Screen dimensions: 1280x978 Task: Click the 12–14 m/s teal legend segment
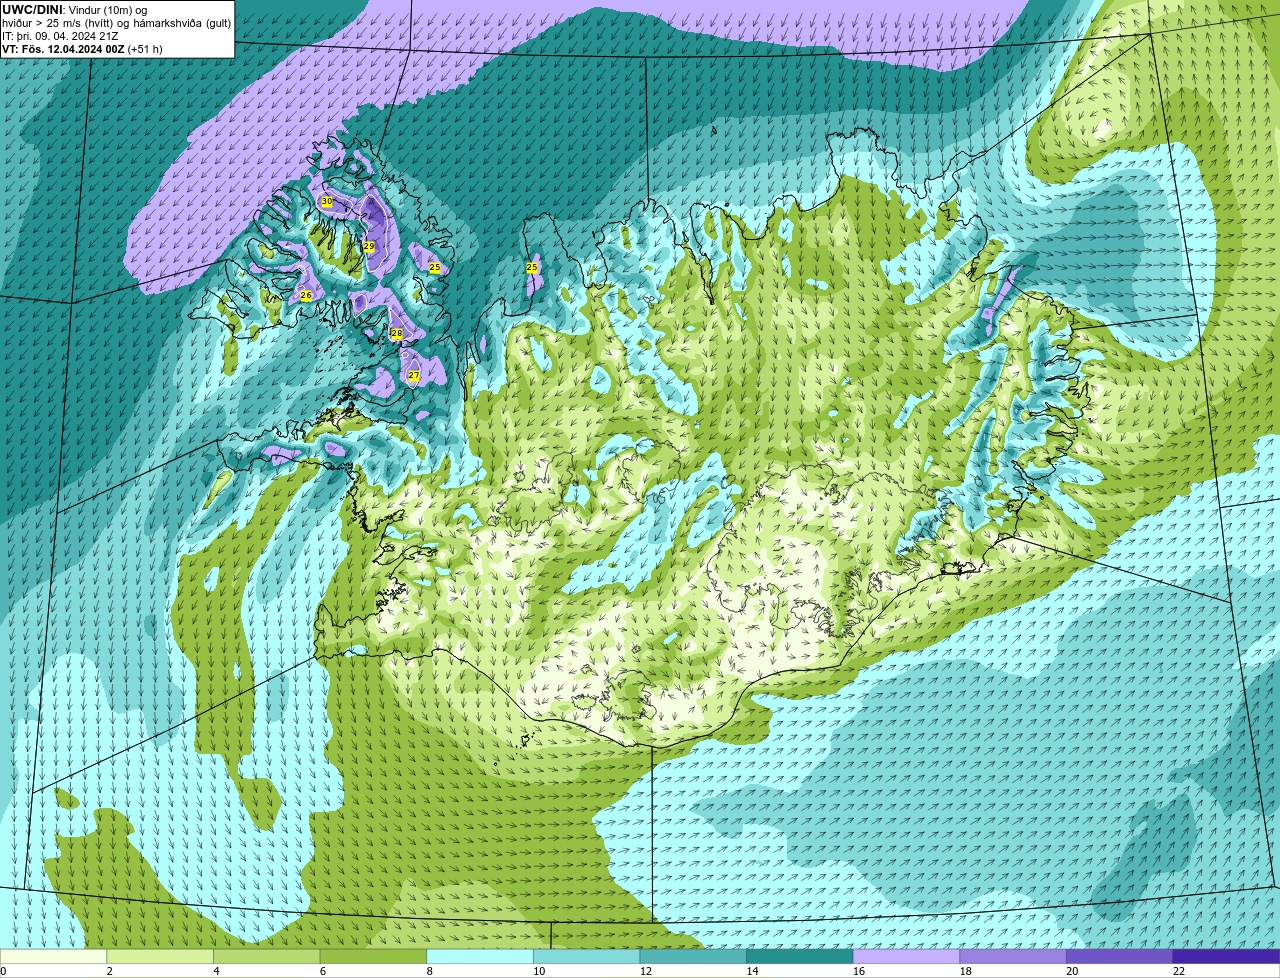693,956
